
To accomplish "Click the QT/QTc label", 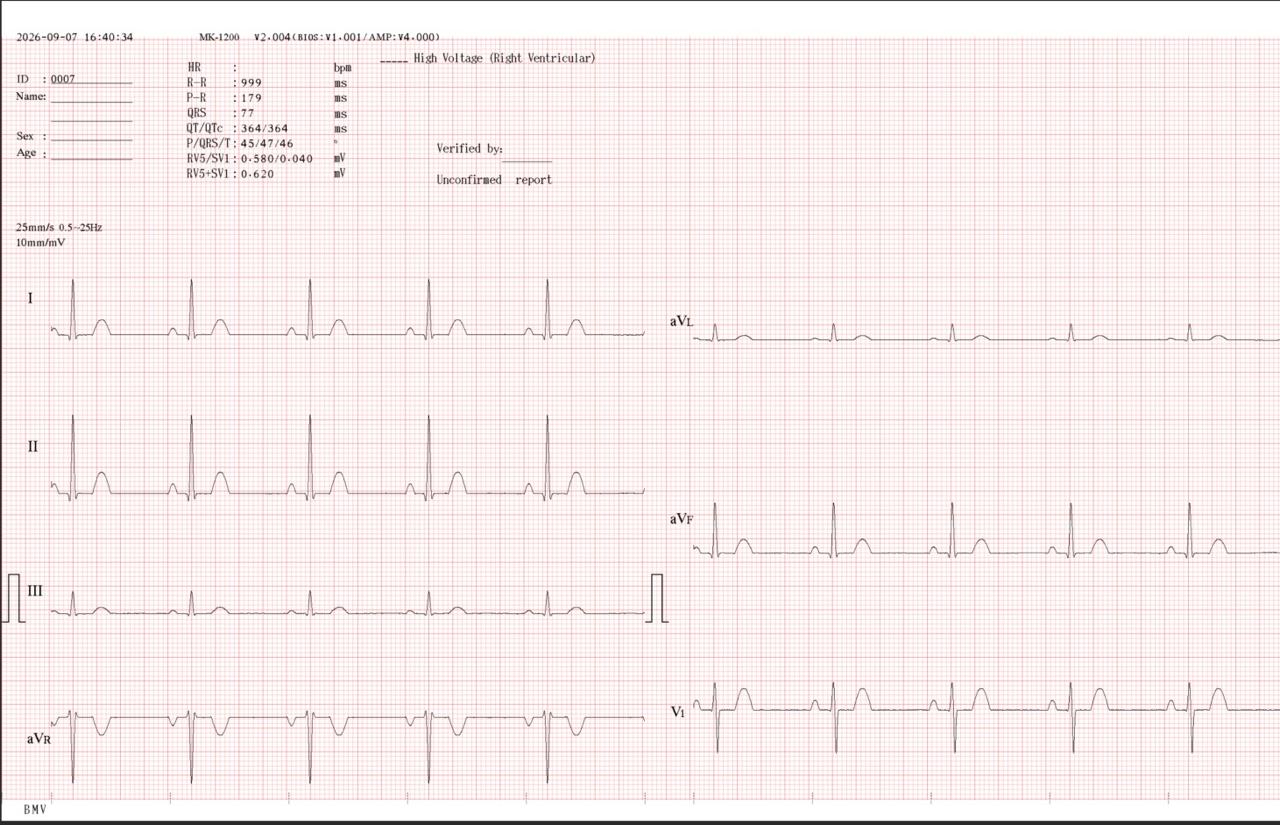I will click(x=205, y=128).
